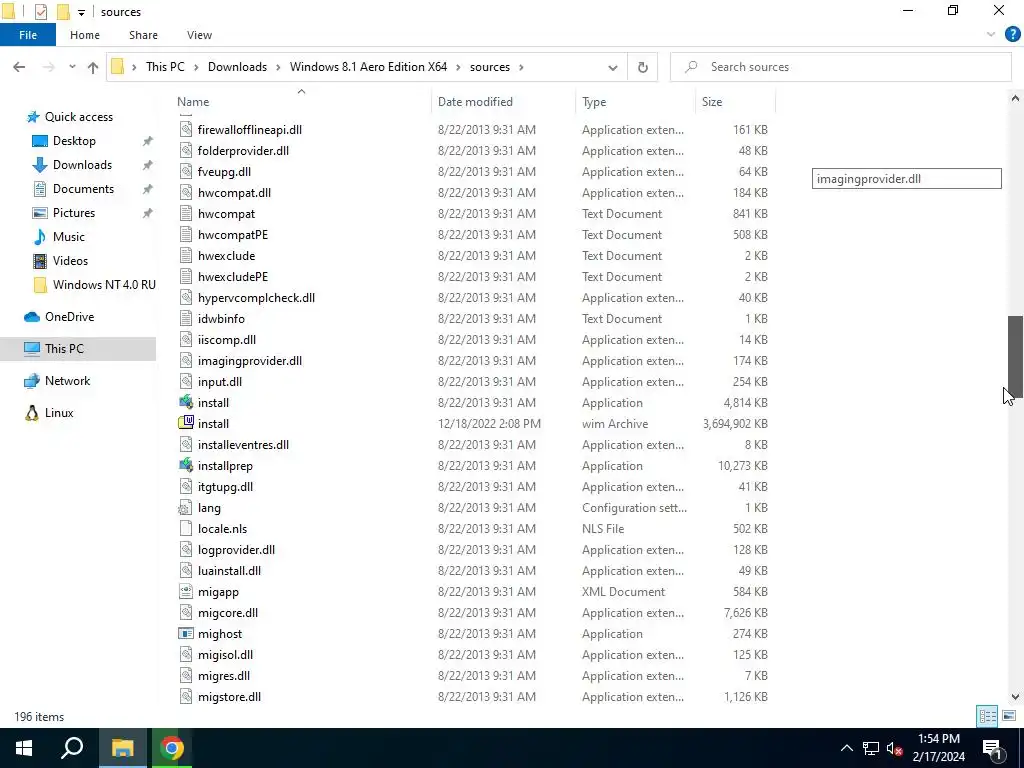Screen dimensions: 1024x768
Task: Open the File ribbon tab
Action: point(28,35)
